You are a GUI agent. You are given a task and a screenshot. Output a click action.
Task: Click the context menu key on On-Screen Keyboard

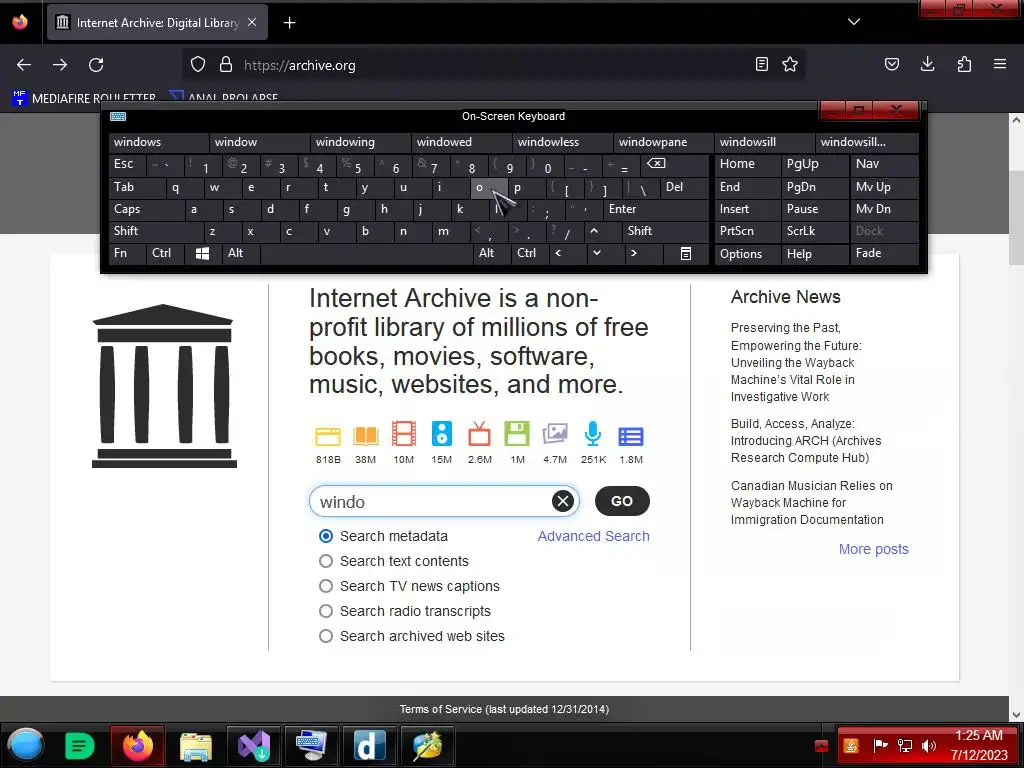tap(686, 253)
